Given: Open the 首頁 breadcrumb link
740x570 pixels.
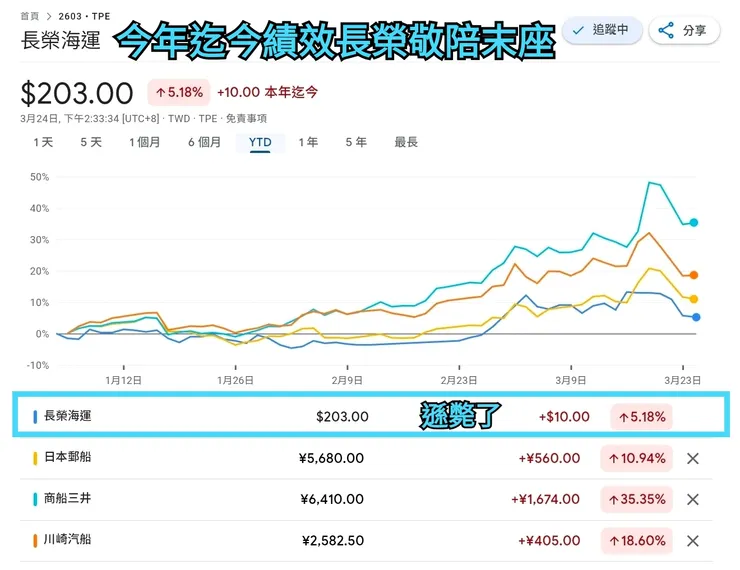Looking at the screenshot, I should 30,16.
